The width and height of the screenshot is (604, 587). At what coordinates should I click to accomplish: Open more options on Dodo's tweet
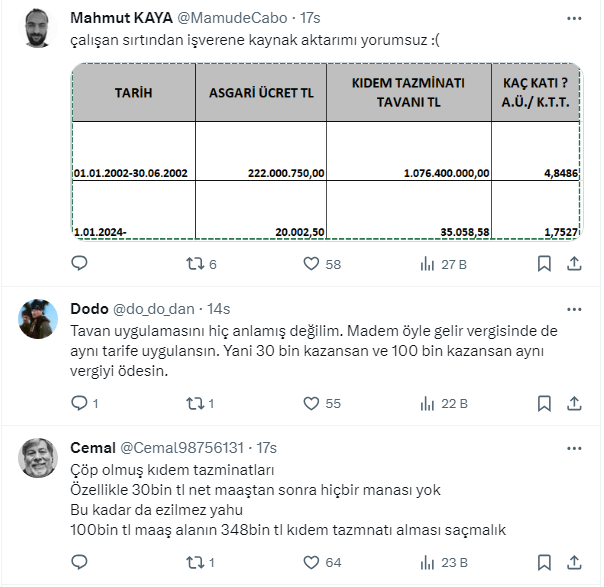574,308
